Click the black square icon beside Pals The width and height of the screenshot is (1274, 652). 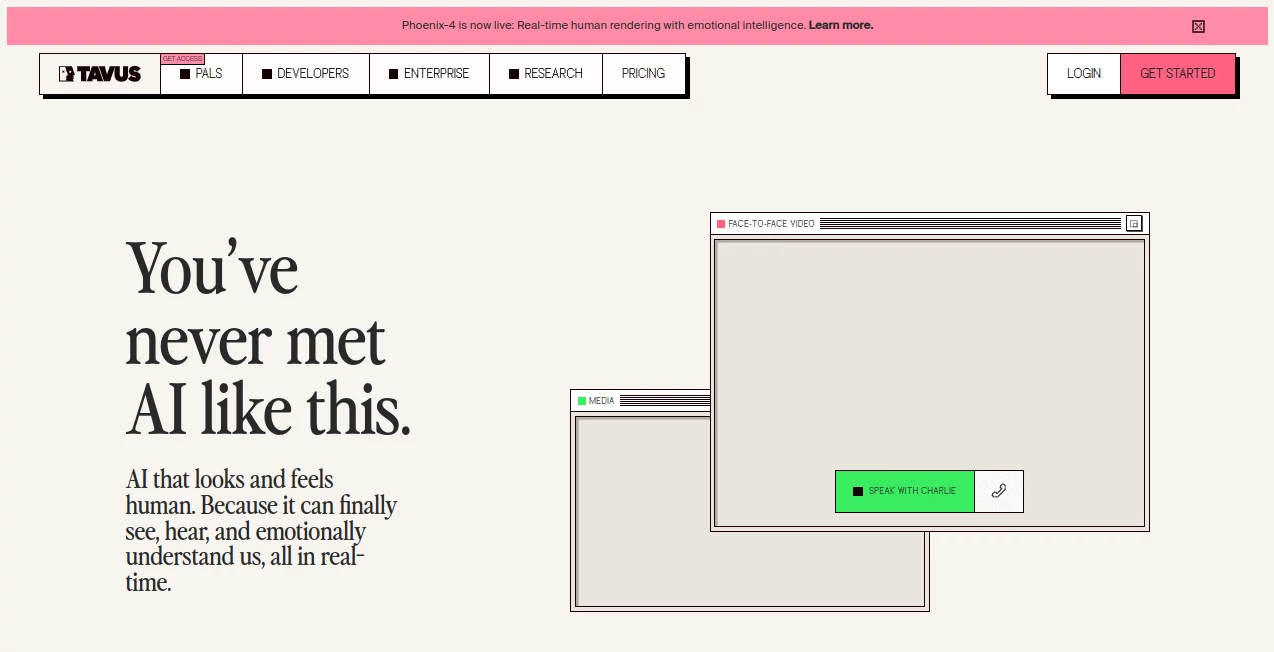[x=185, y=74]
